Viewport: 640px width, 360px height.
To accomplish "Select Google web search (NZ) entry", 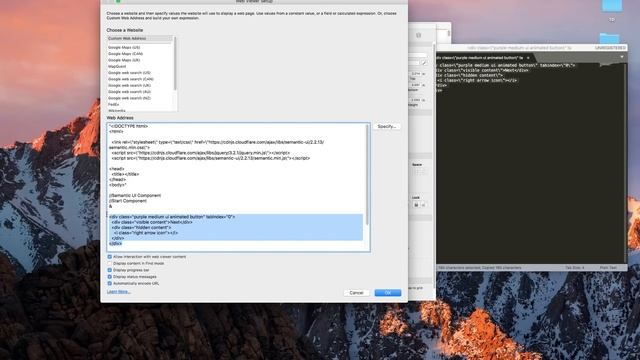I will (x=129, y=98).
